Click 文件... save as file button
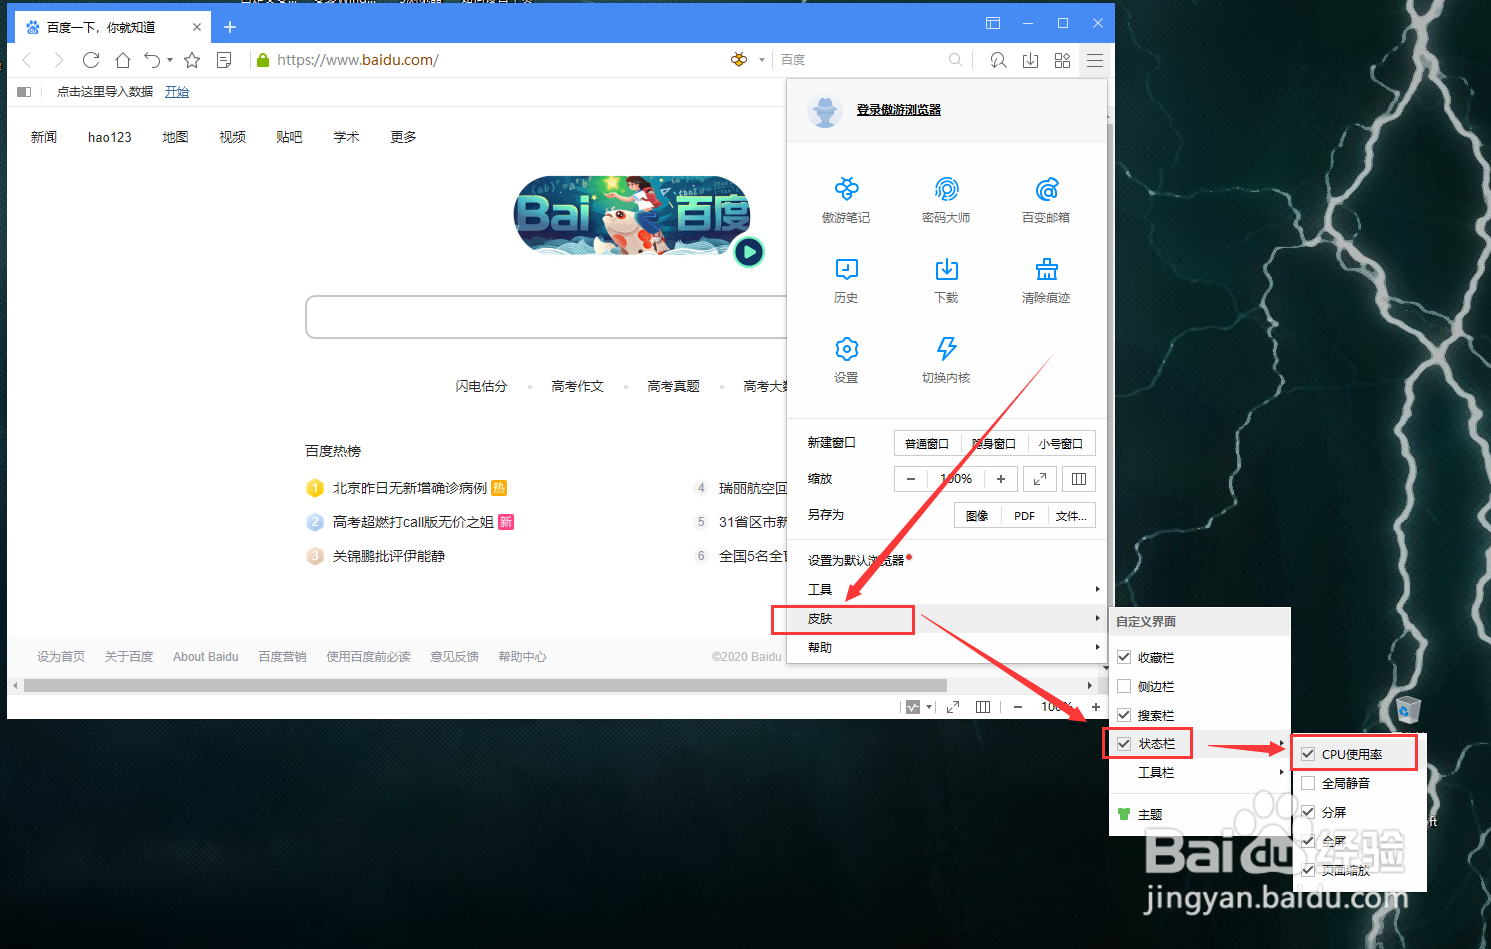 (x=1071, y=515)
